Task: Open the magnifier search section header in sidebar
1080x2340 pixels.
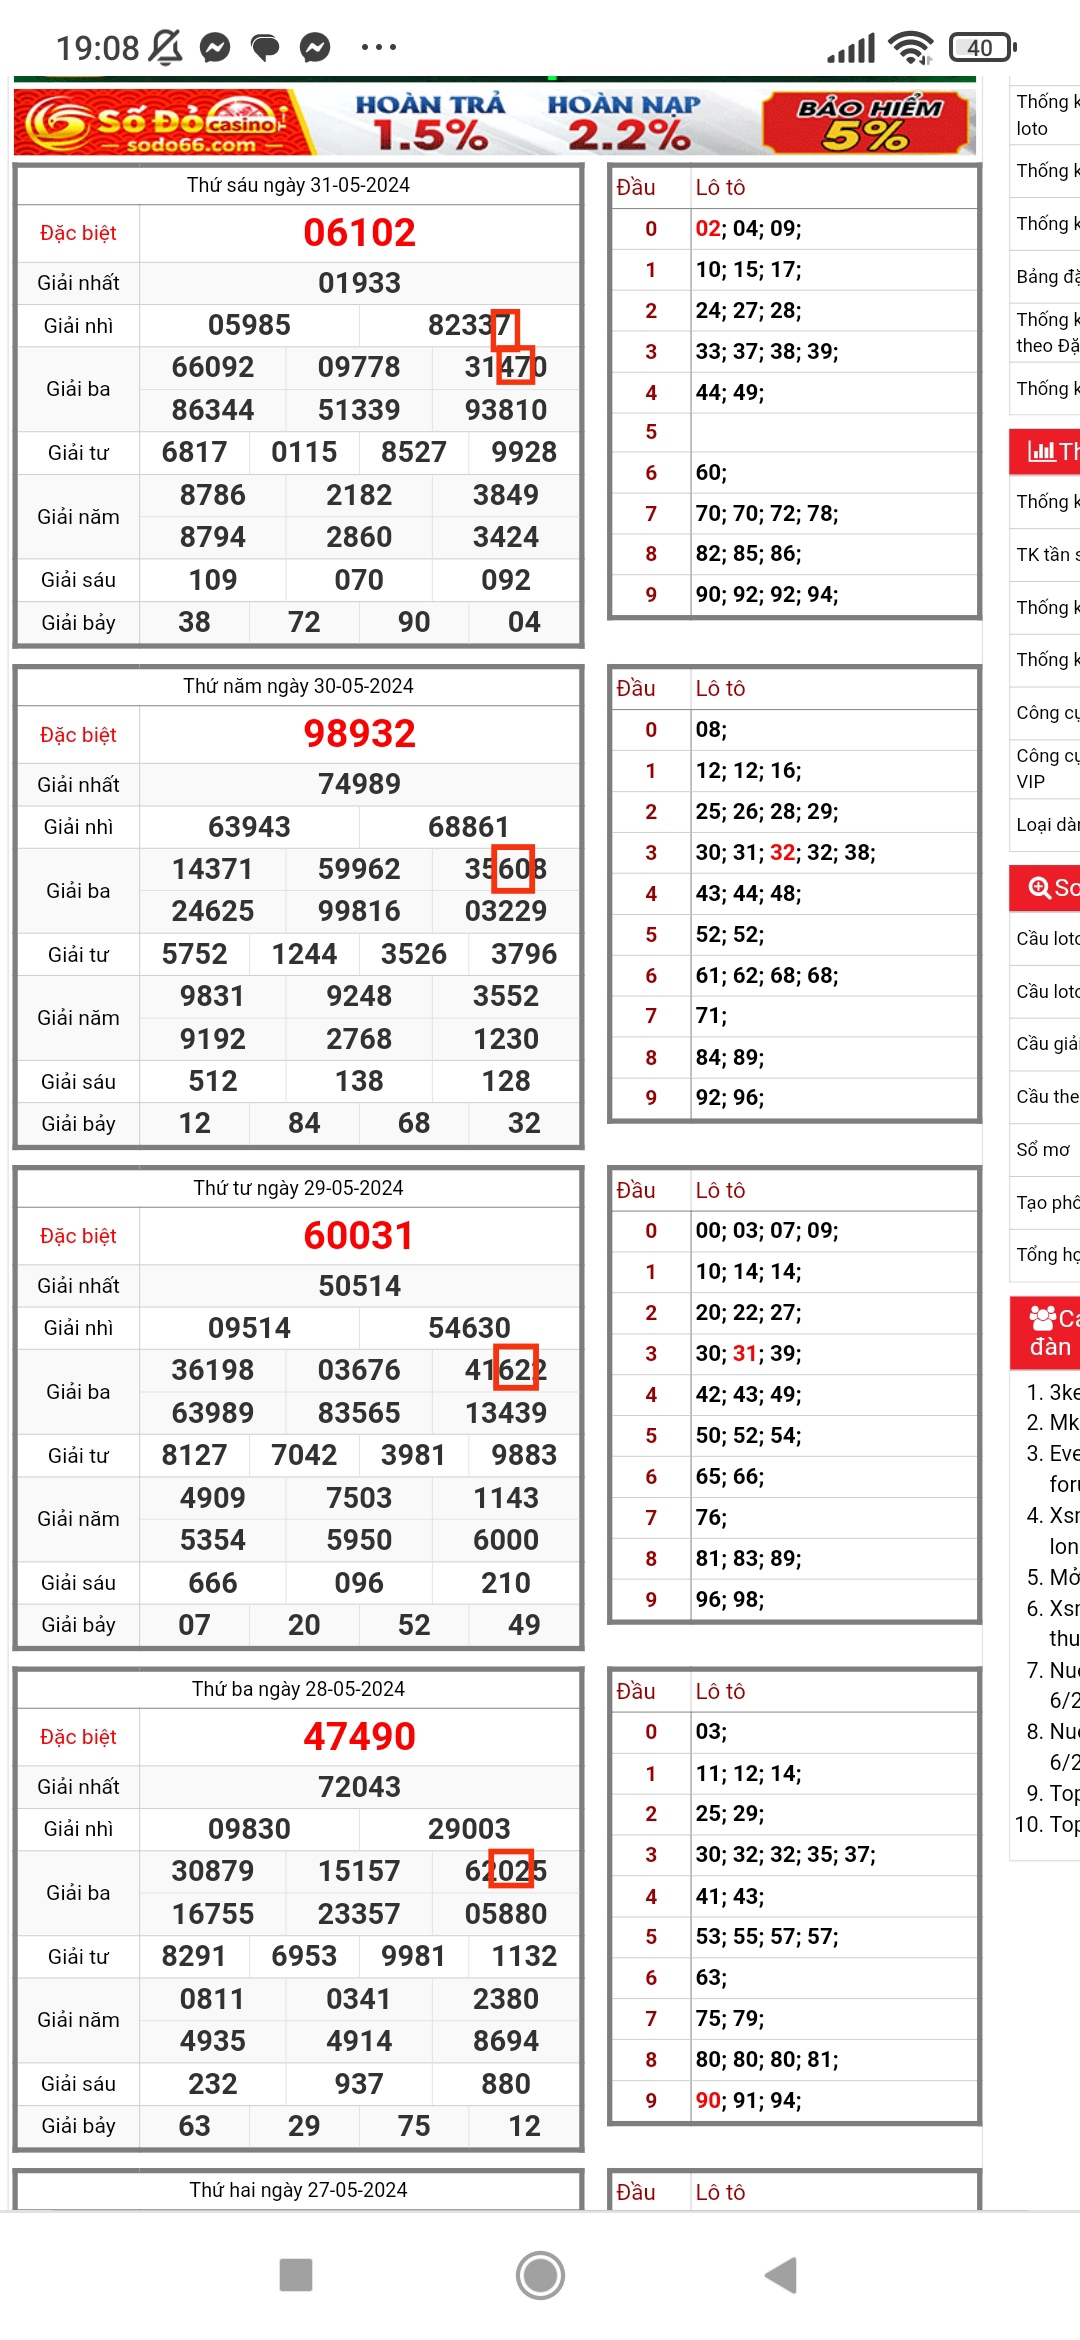Action: coord(1045,888)
